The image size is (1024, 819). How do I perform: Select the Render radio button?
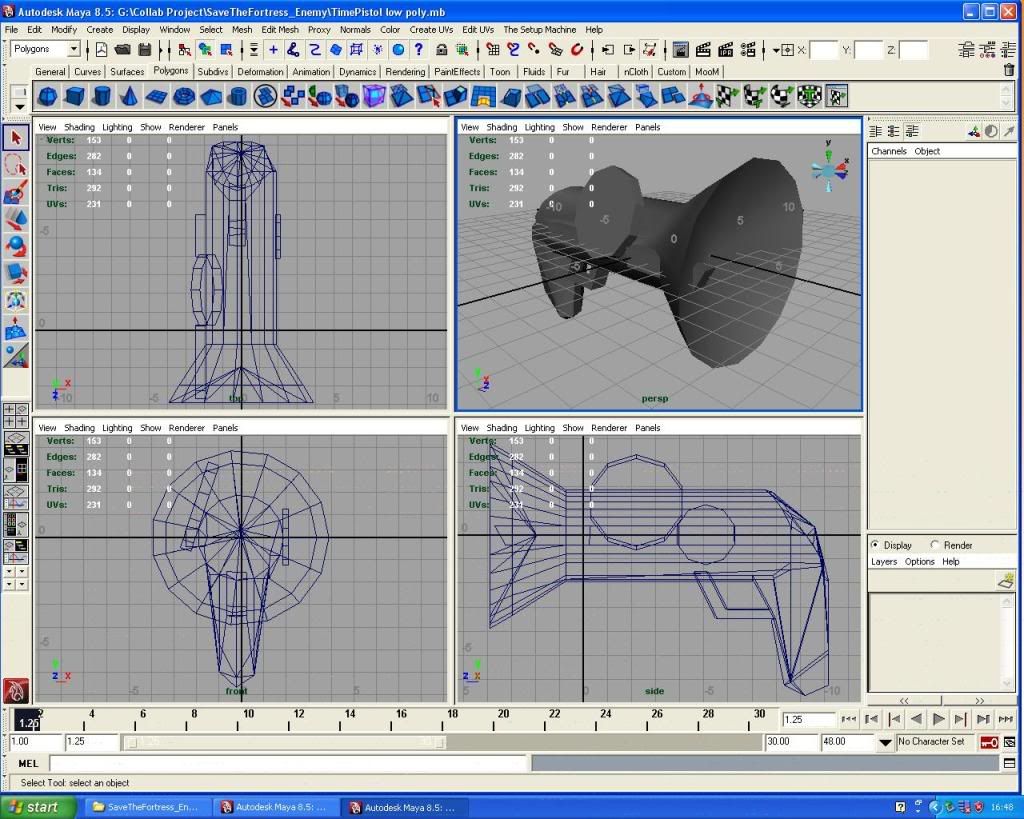(x=935, y=545)
